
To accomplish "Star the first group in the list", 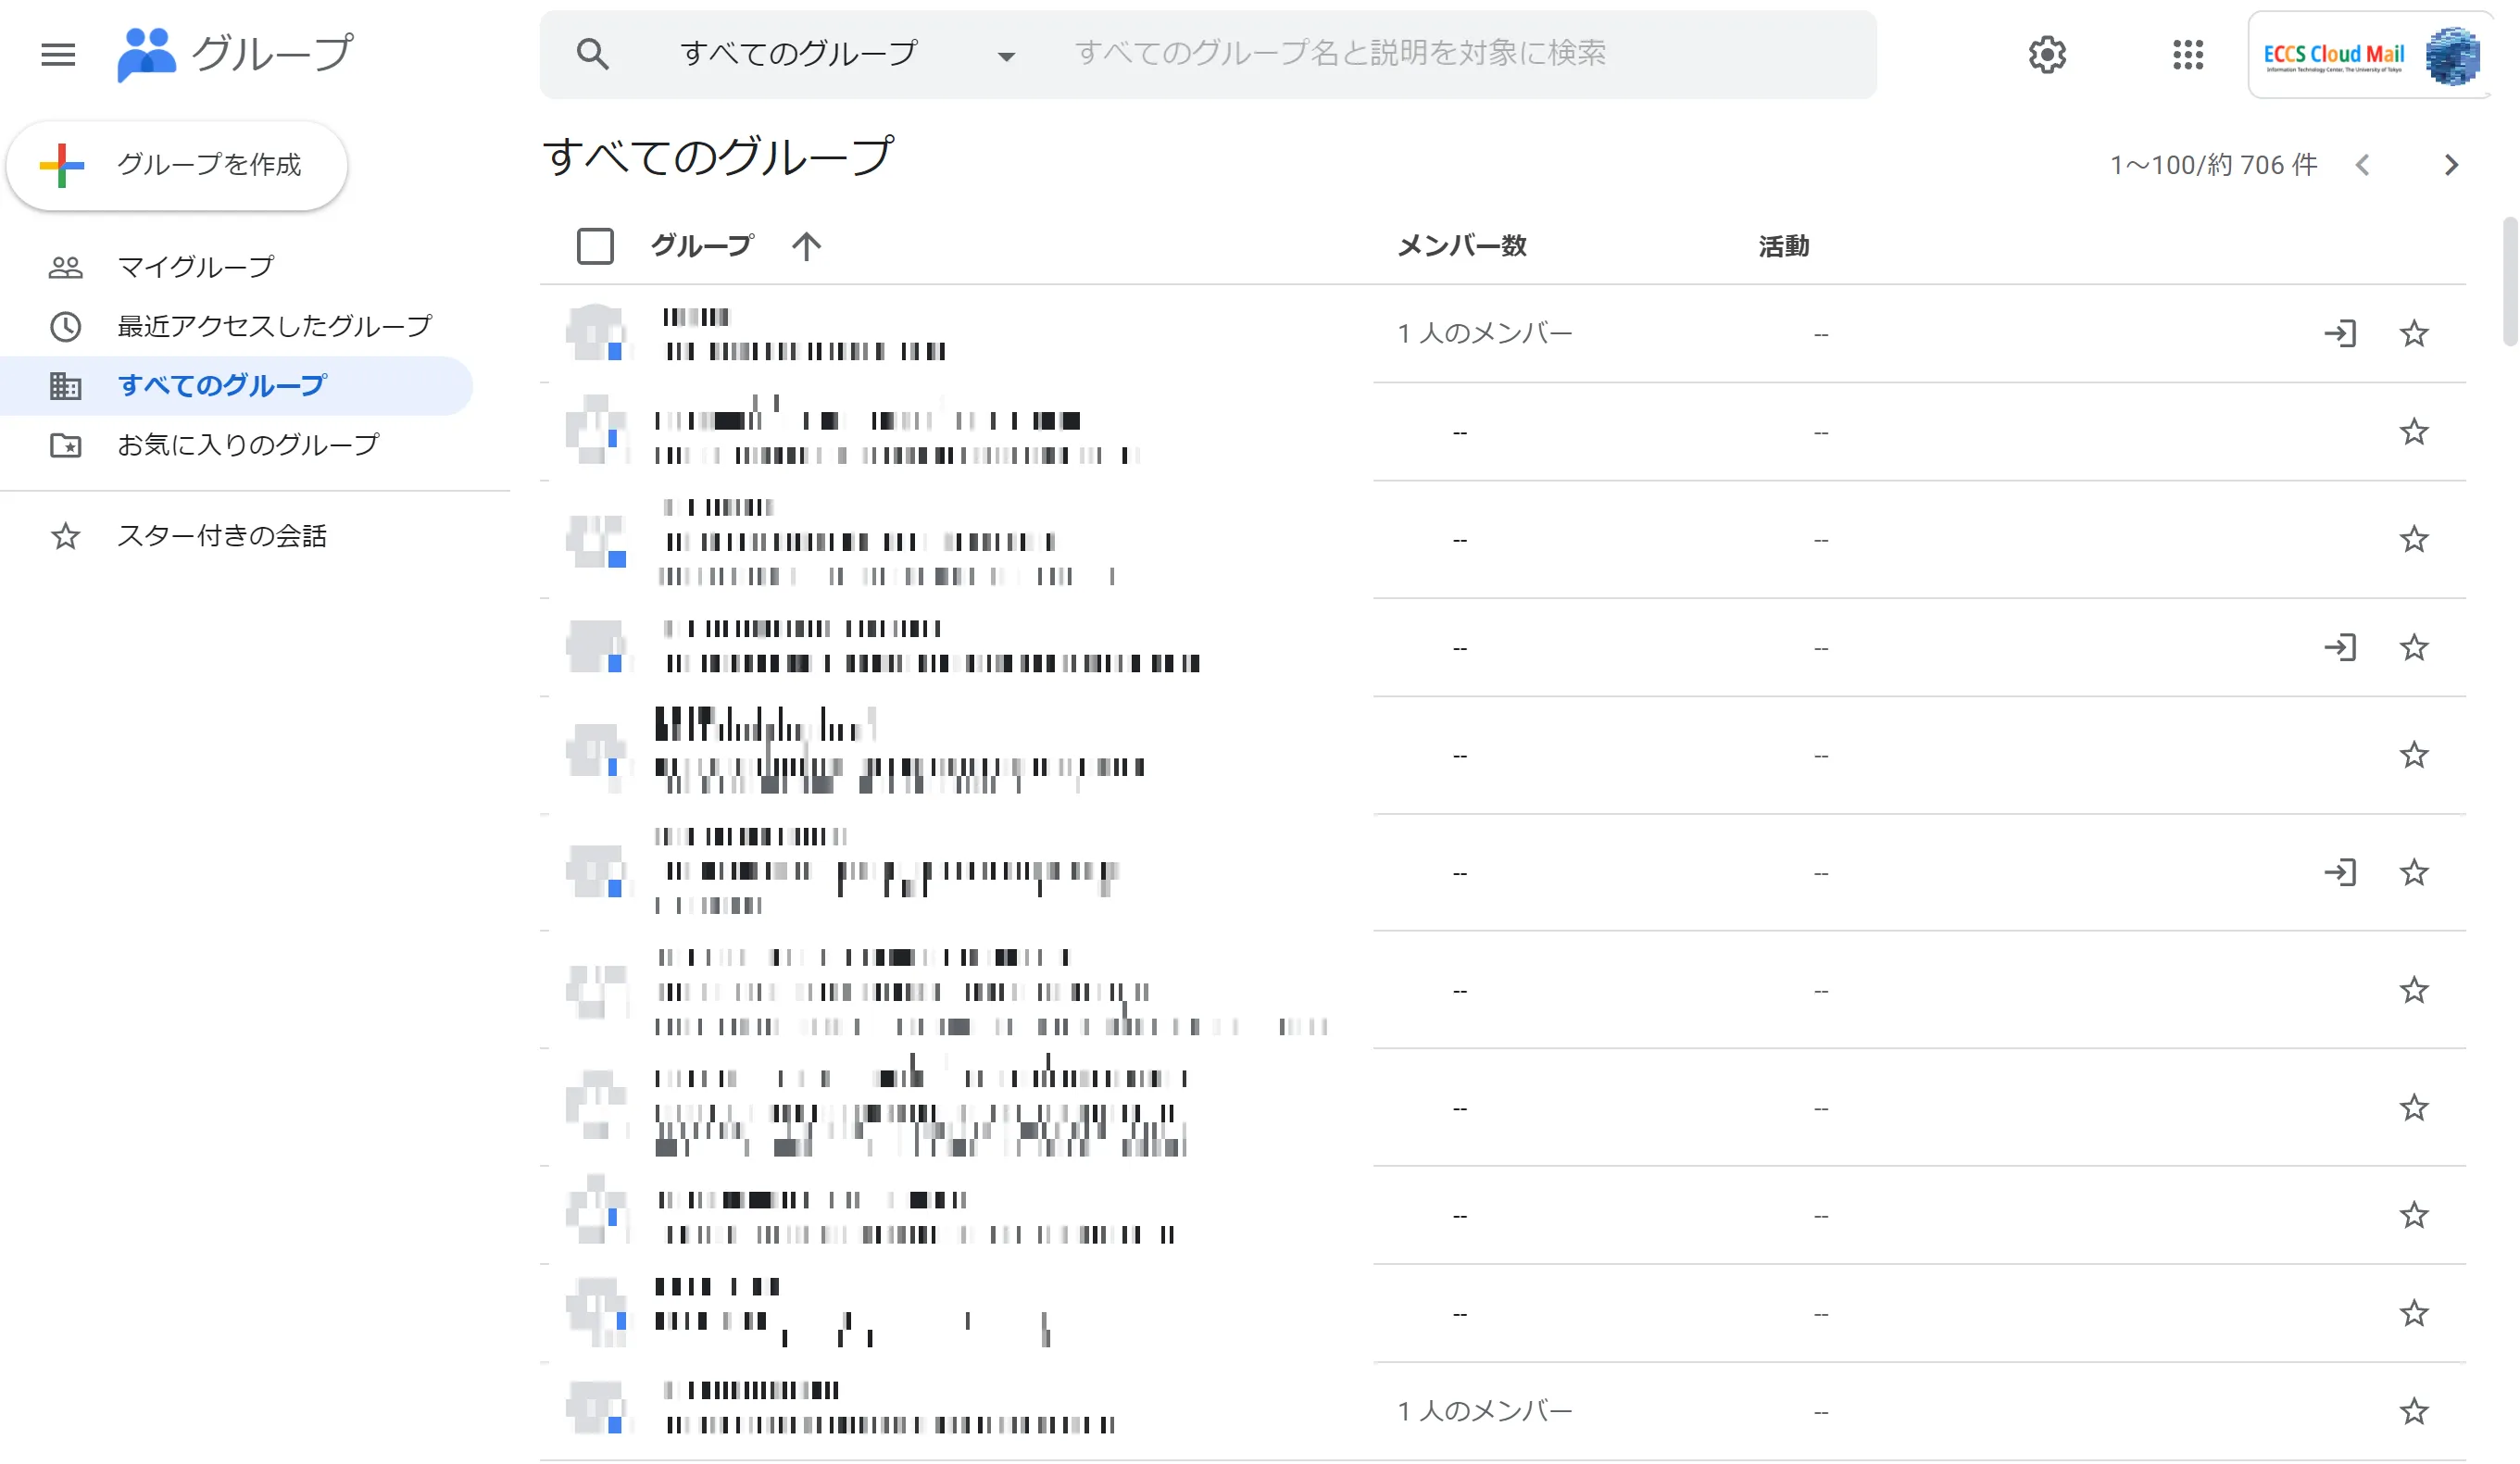I will (x=2413, y=333).
